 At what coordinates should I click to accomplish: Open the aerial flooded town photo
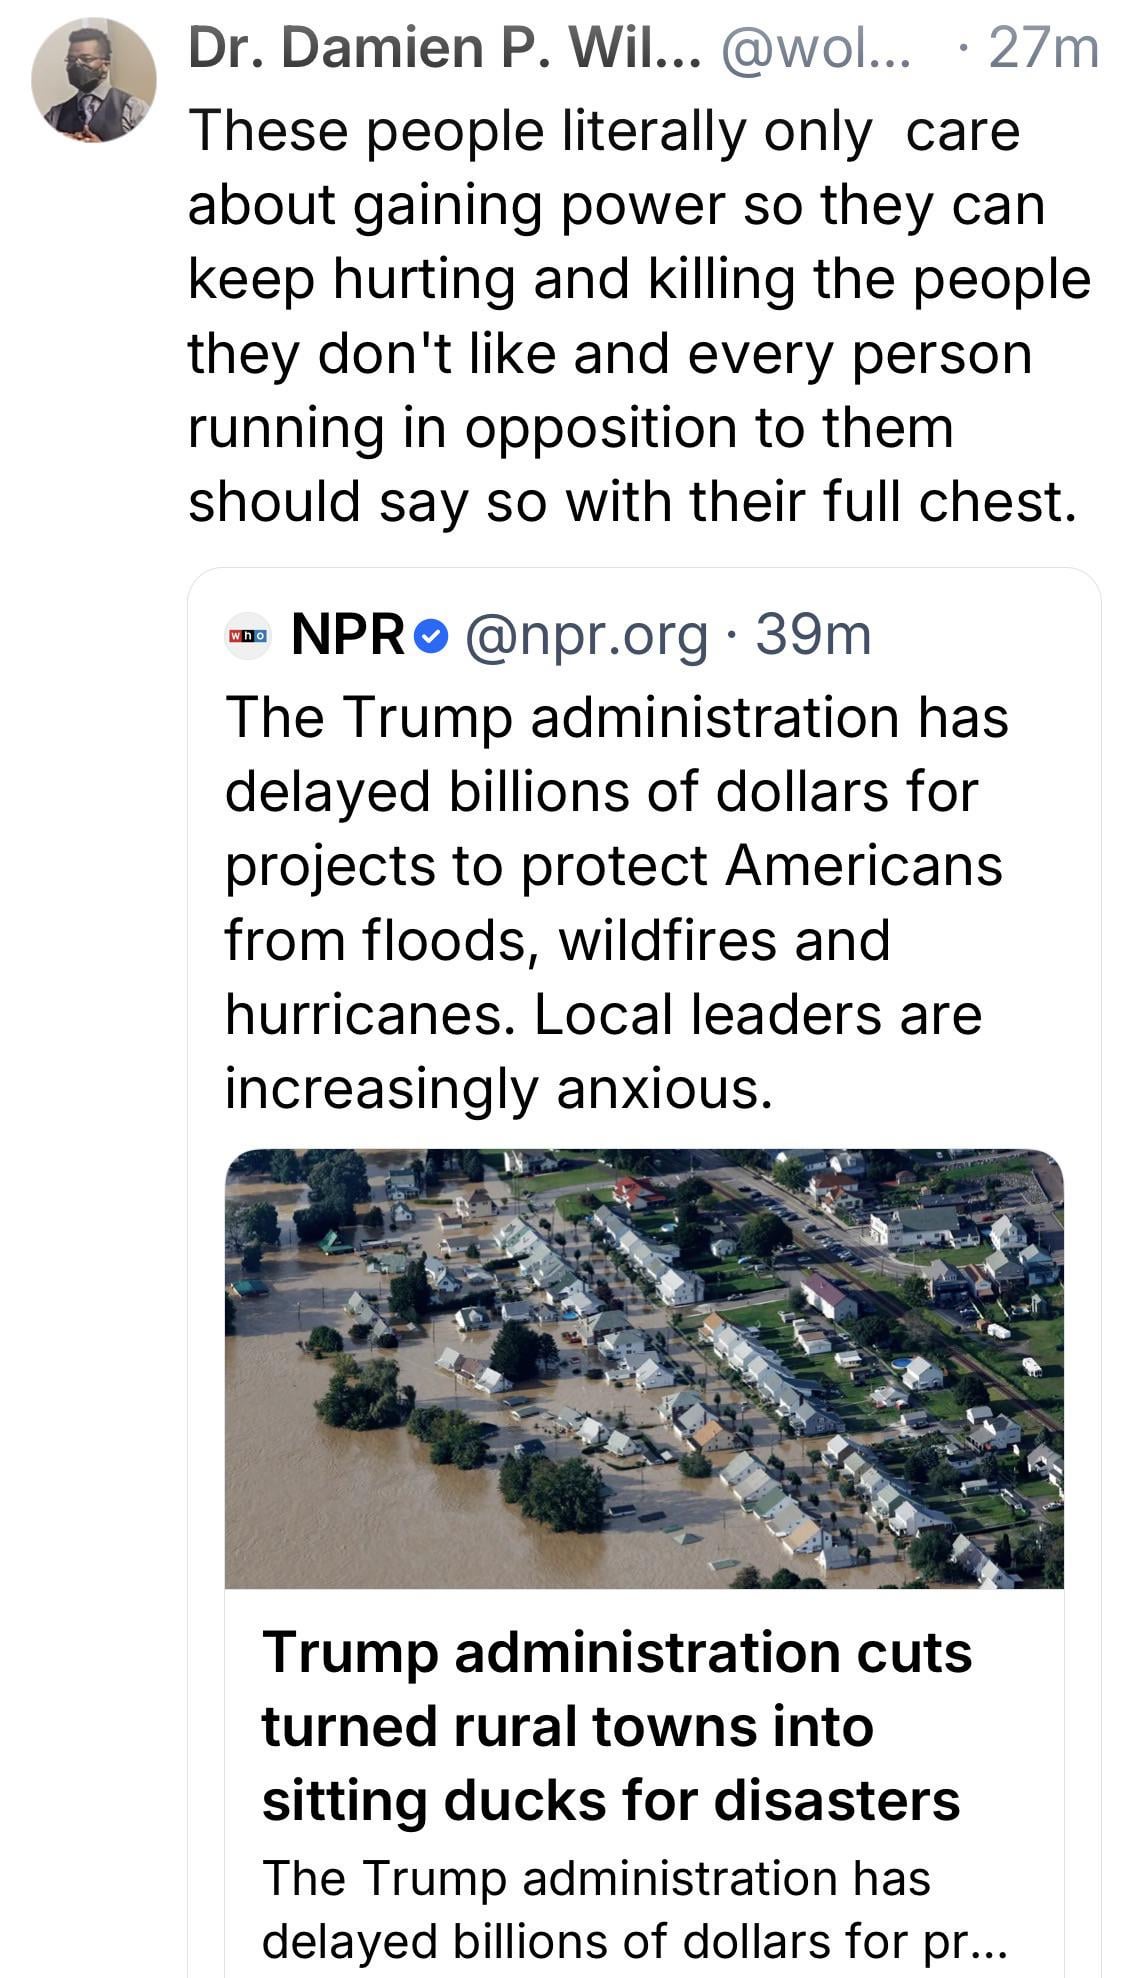[644, 1368]
